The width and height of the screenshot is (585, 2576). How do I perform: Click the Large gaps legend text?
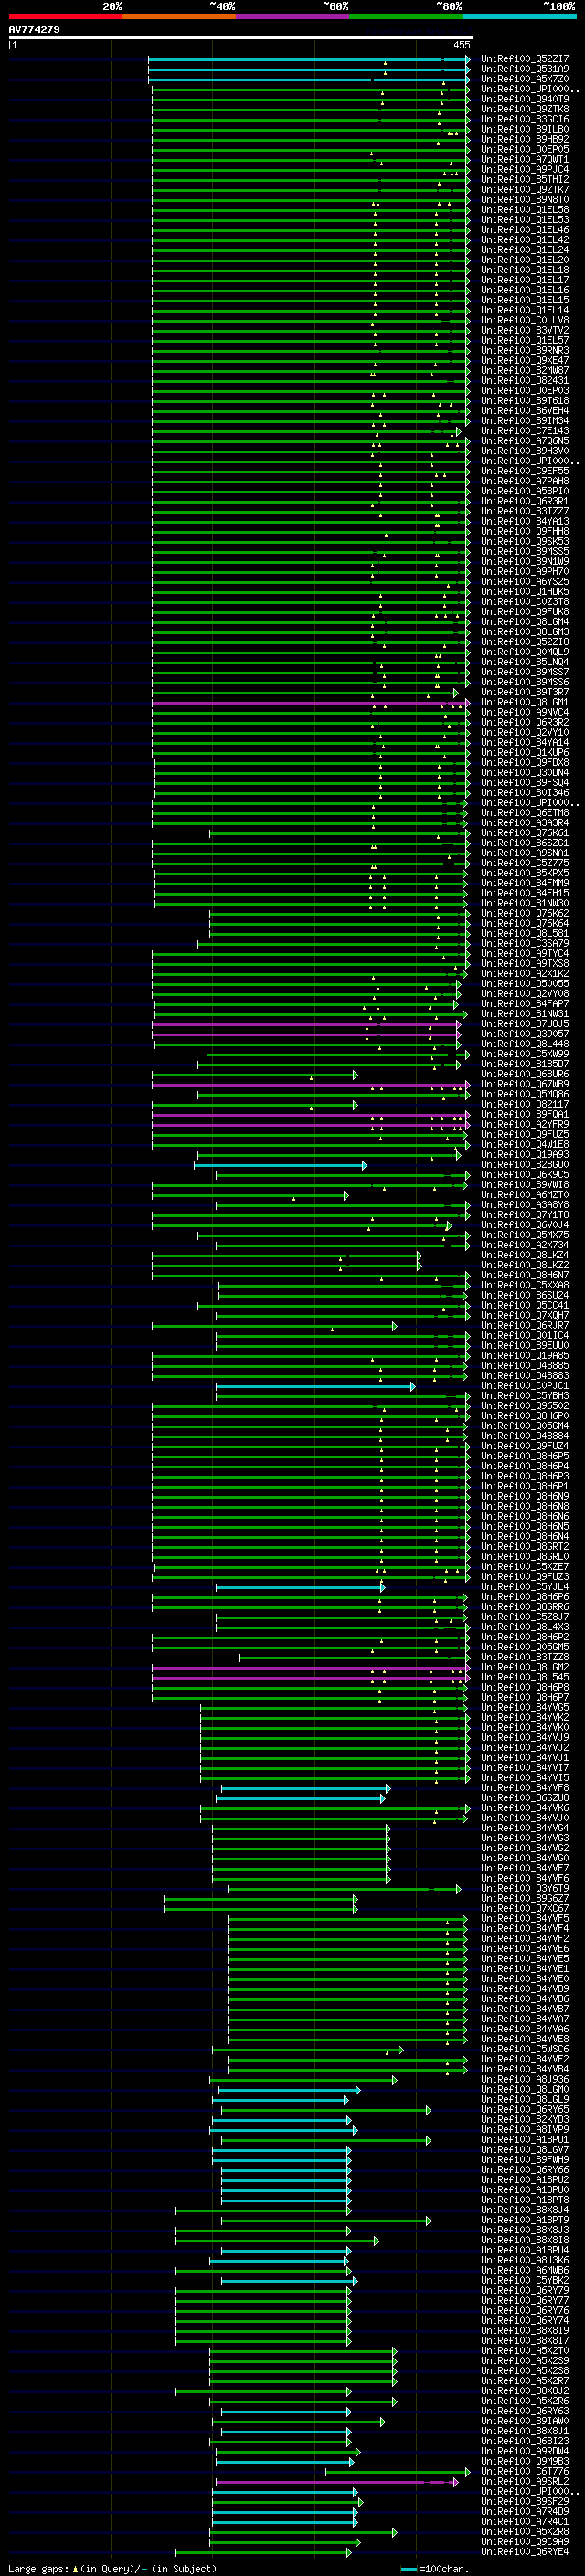click(x=112, y=2568)
